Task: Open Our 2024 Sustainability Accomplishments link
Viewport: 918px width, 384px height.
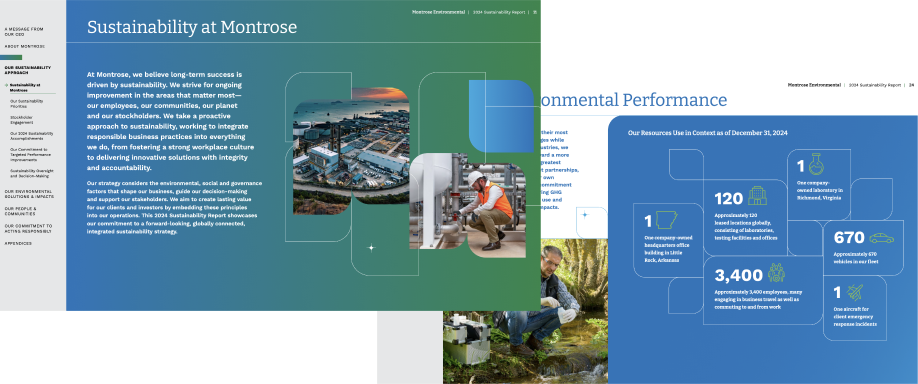Action: click(x=32, y=136)
